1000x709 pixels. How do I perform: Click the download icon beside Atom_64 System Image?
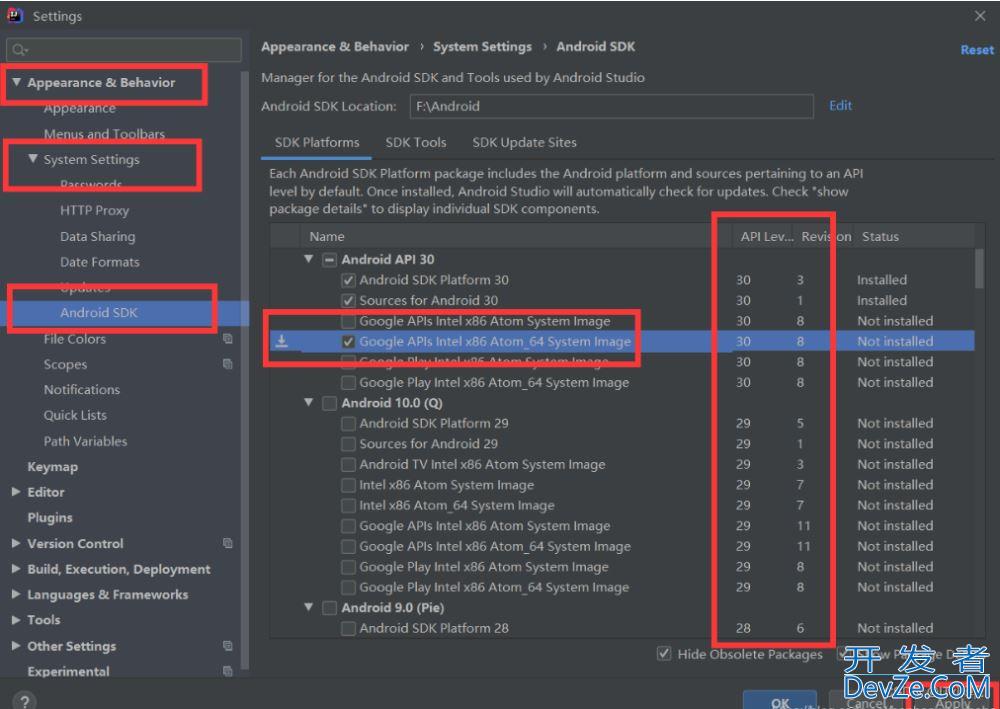pos(281,342)
